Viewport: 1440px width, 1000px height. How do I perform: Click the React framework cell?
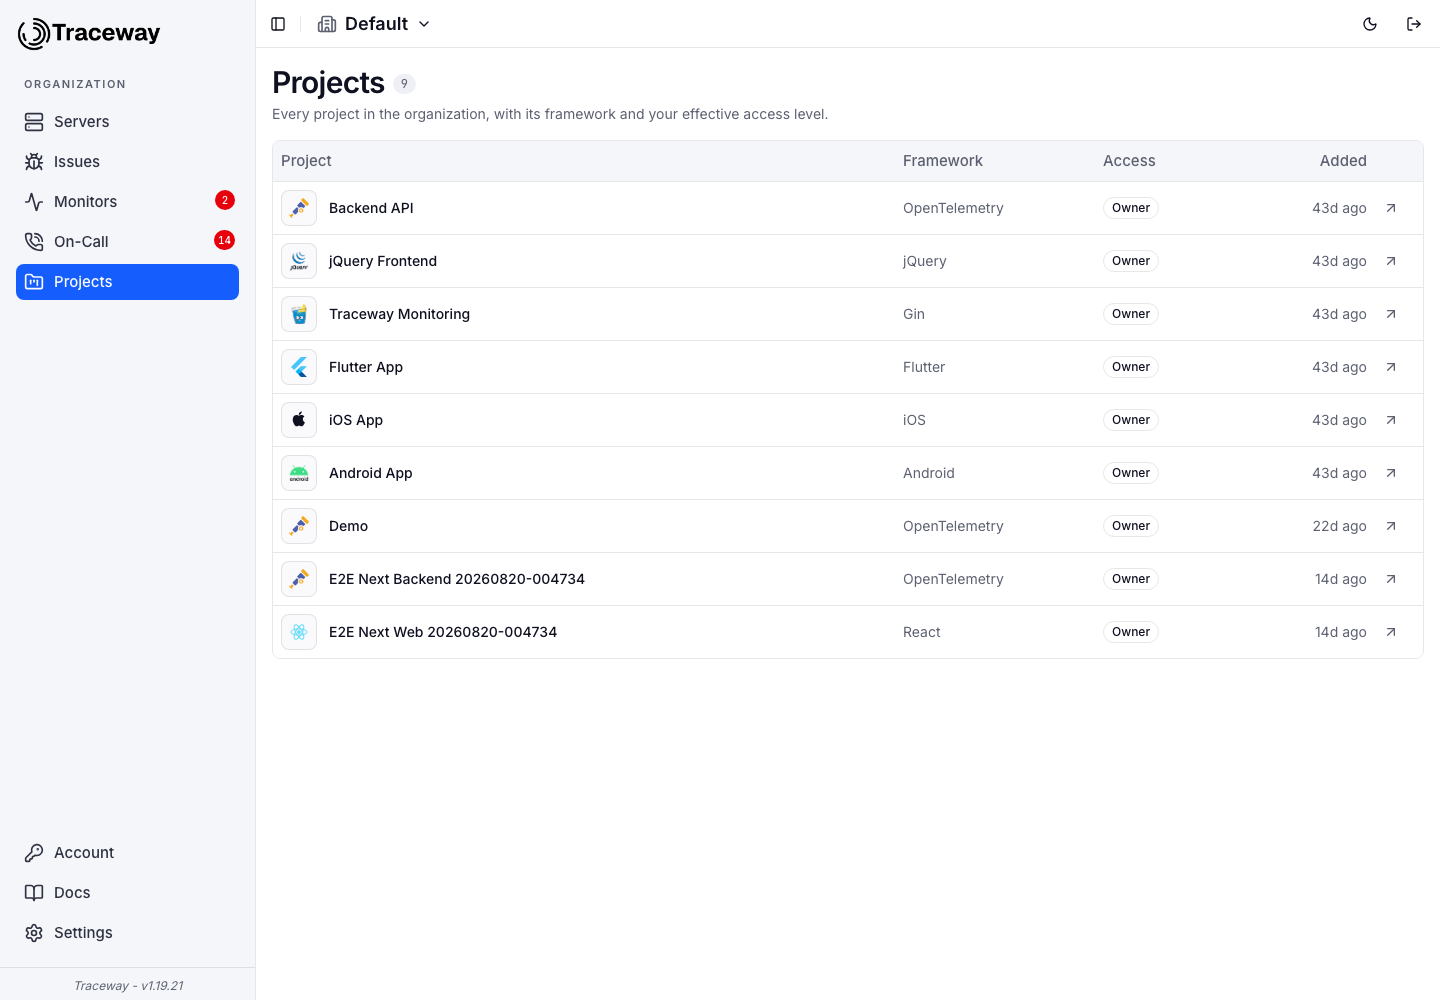[x=922, y=632]
